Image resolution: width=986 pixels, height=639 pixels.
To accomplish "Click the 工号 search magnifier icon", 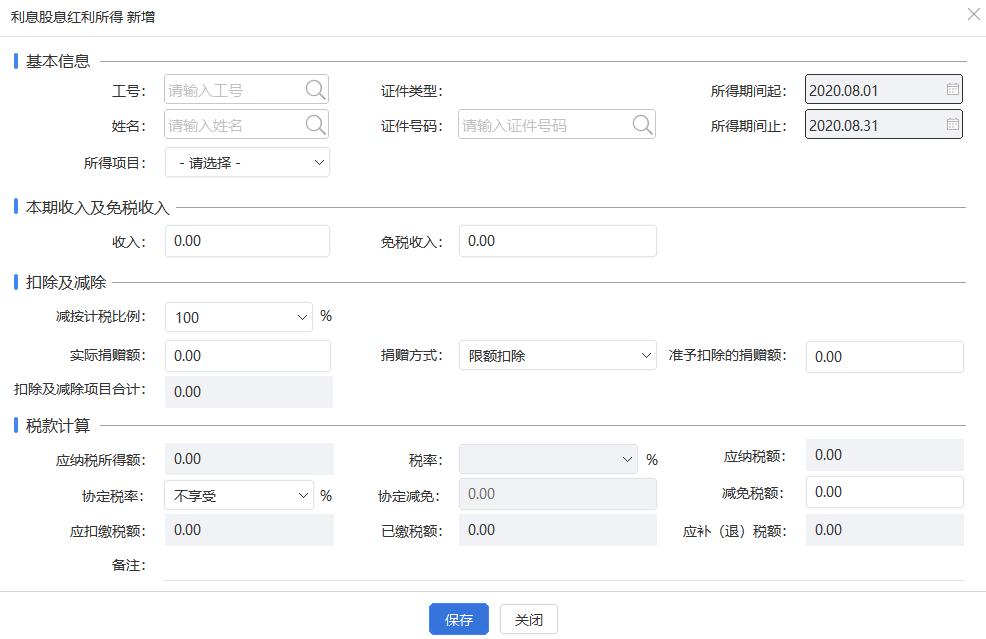I will click(315, 89).
